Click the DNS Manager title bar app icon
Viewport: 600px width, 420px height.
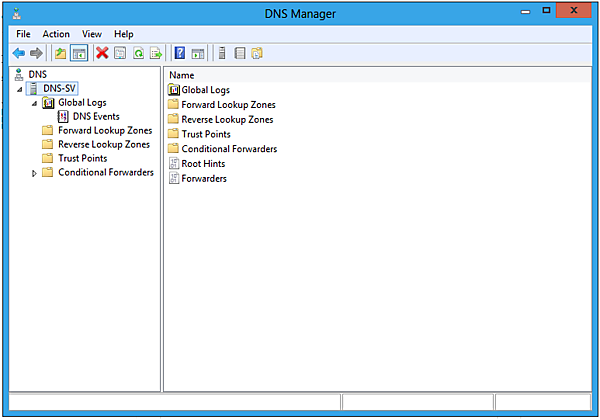click(16, 14)
